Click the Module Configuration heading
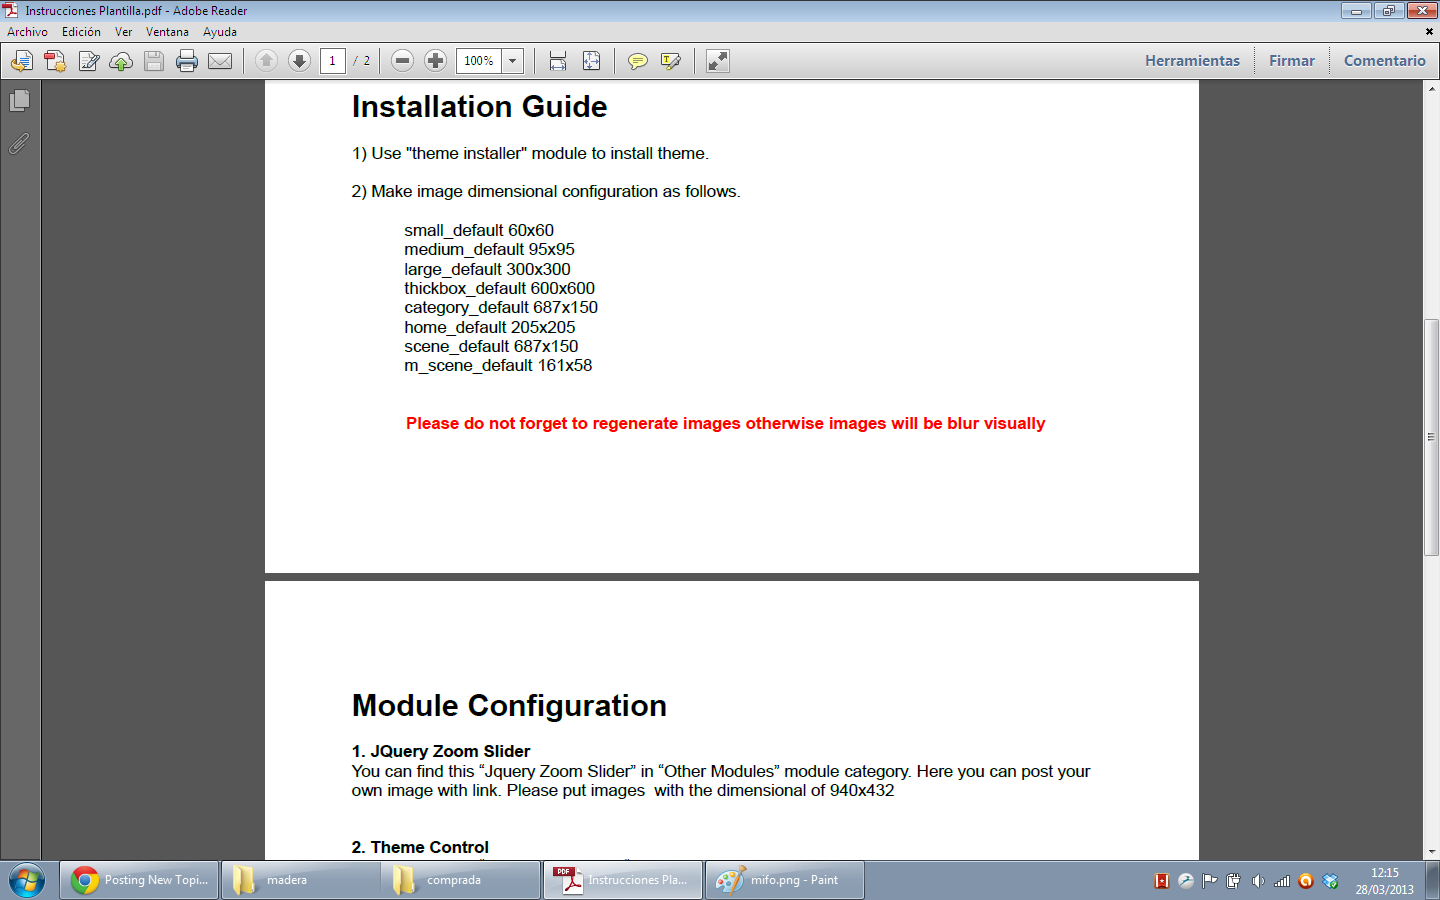1440x900 pixels. click(x=509, y=706)
